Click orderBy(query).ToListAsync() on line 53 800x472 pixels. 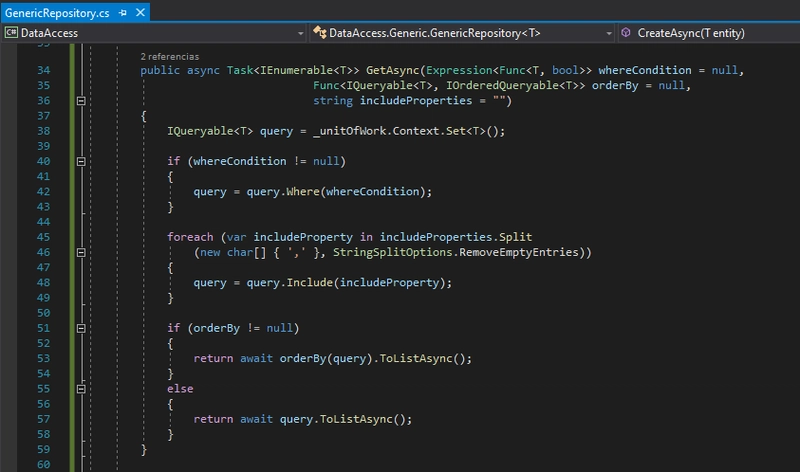click(372, 359)
